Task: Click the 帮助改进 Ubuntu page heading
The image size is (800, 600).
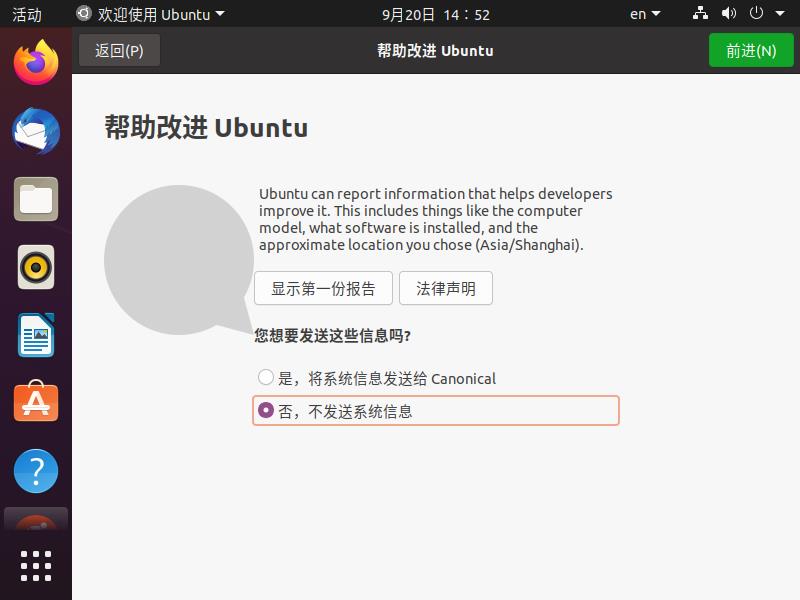Action: pos(206,127)
